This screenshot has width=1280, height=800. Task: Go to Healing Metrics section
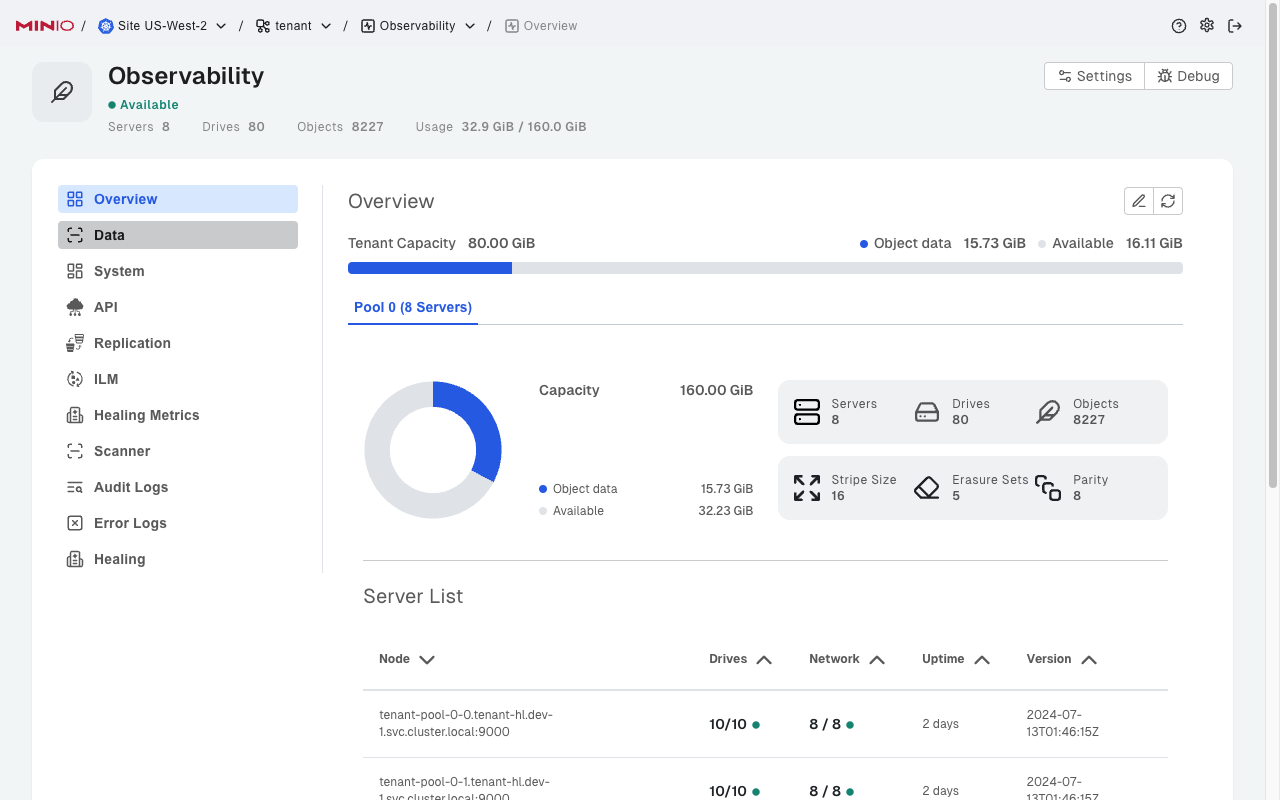coord(146,415)
